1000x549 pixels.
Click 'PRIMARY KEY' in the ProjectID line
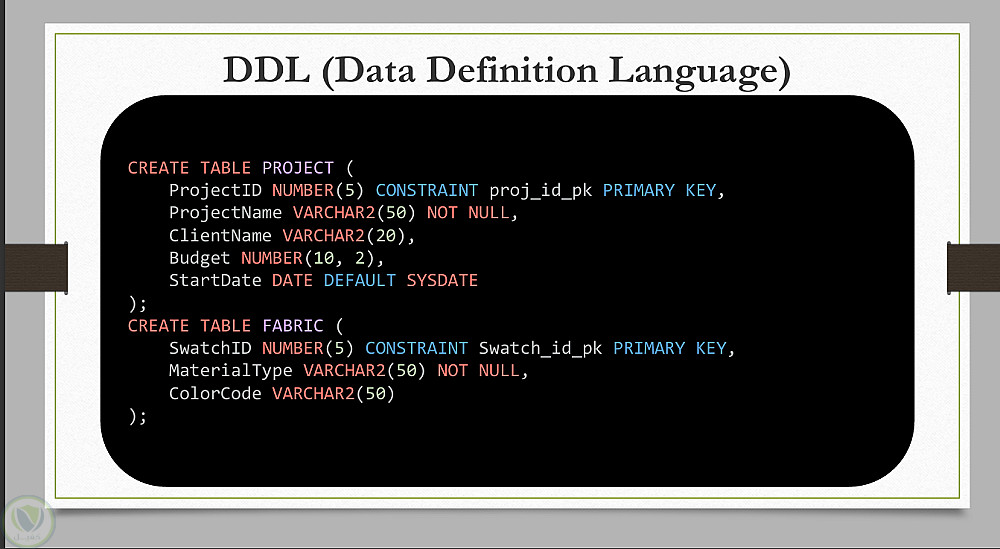point(659,191)
